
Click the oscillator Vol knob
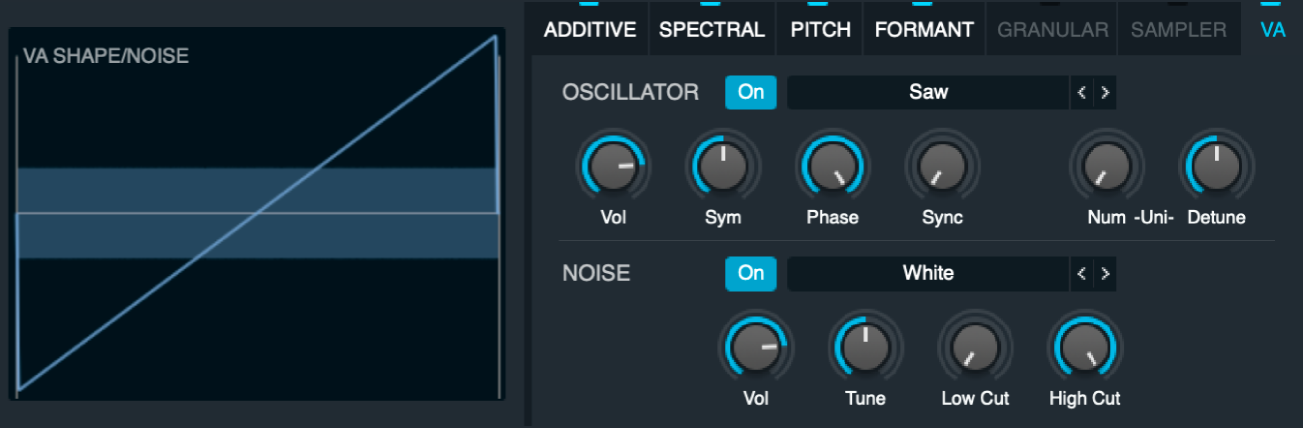[613, 166]
